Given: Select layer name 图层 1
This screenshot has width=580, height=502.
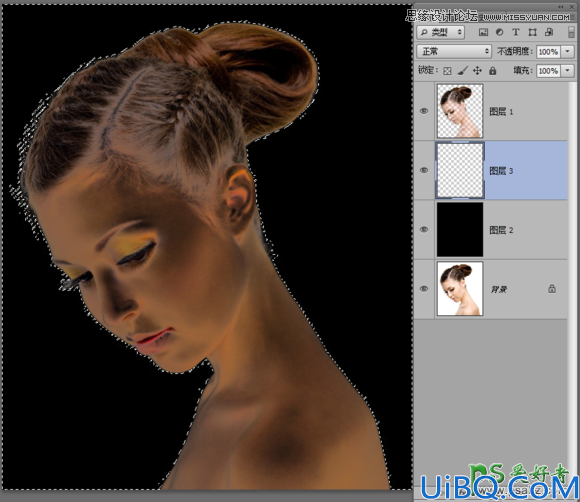Looking at the screenshot, I should click(501, 112).
